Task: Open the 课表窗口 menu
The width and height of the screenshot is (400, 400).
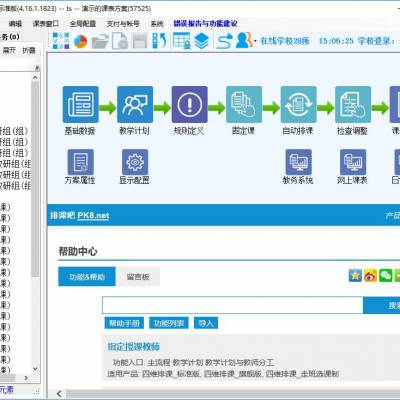Action: [46, 24]
